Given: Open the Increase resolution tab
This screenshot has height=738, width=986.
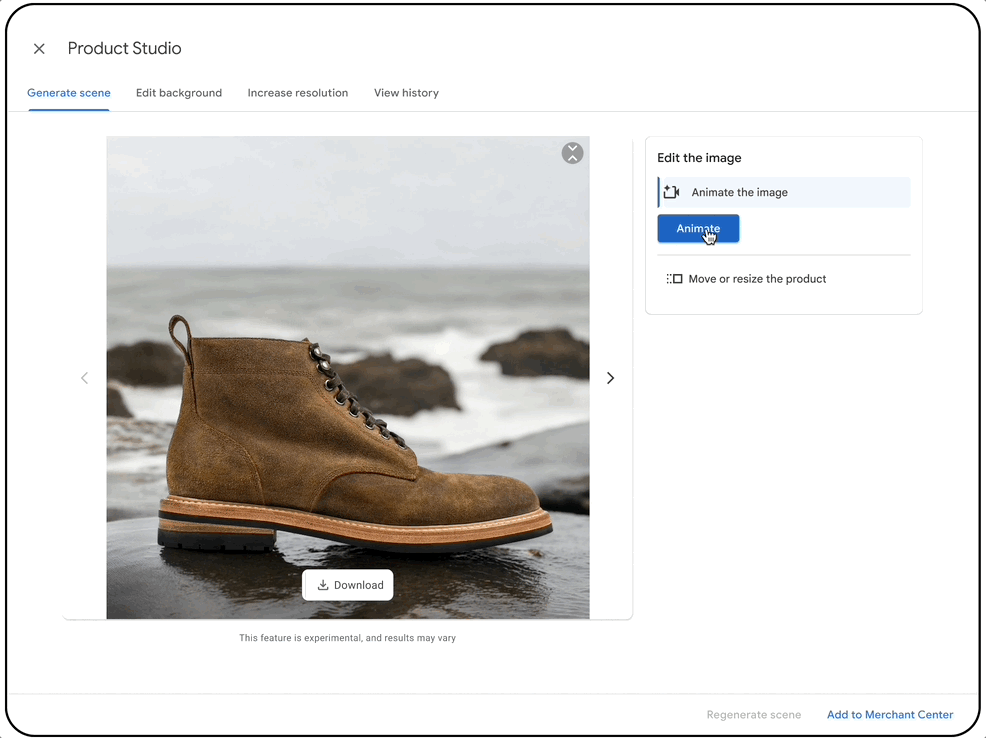Looking at the screenshot, I should point(297,92).
